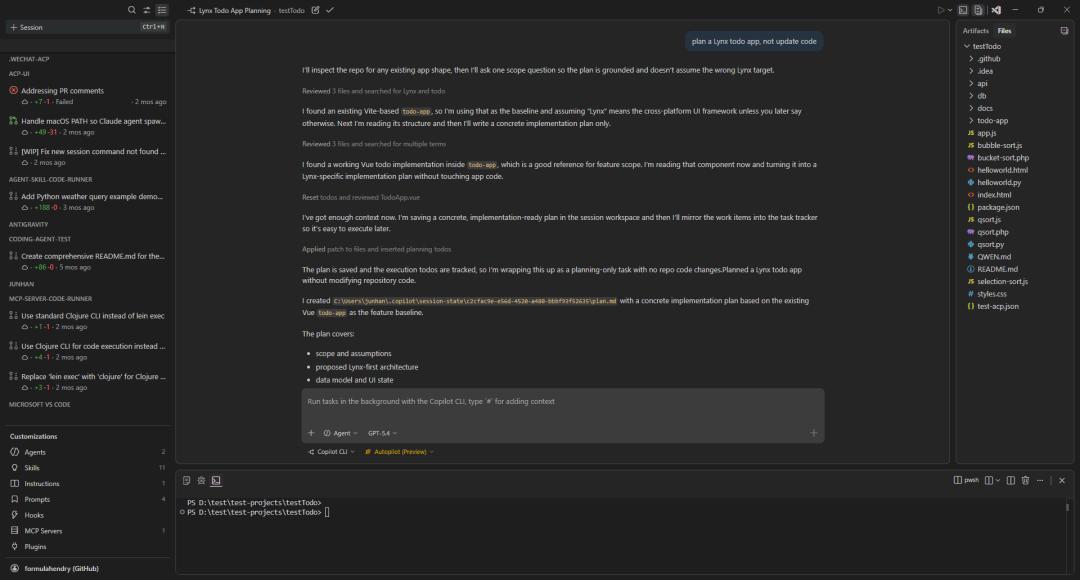
Task: Toggle the session list view icon
Action: tap(162, 10)
